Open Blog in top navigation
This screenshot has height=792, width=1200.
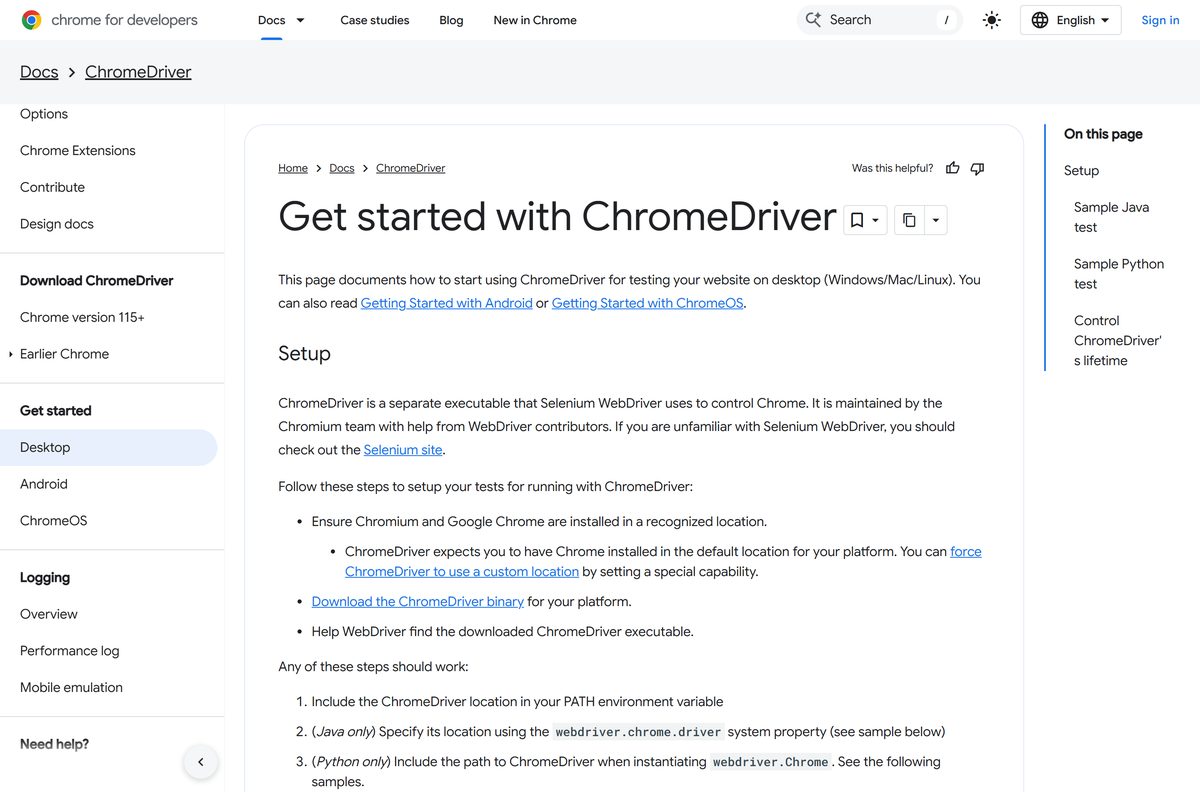click(451, 20)
